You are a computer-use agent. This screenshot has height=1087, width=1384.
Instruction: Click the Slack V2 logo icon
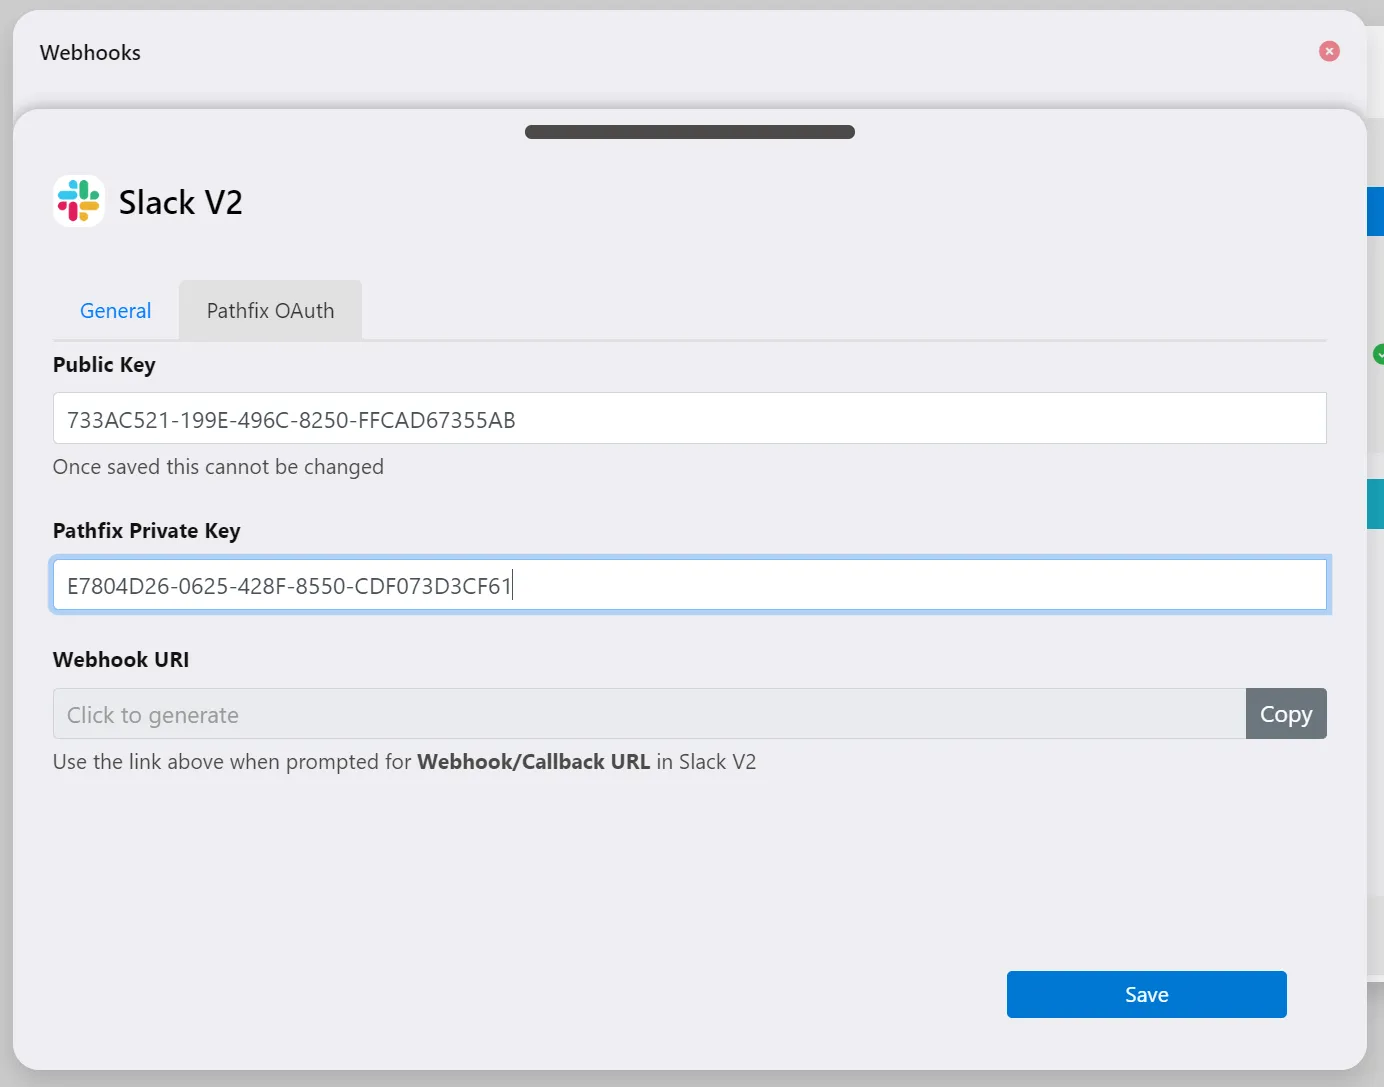pos(79,201)
